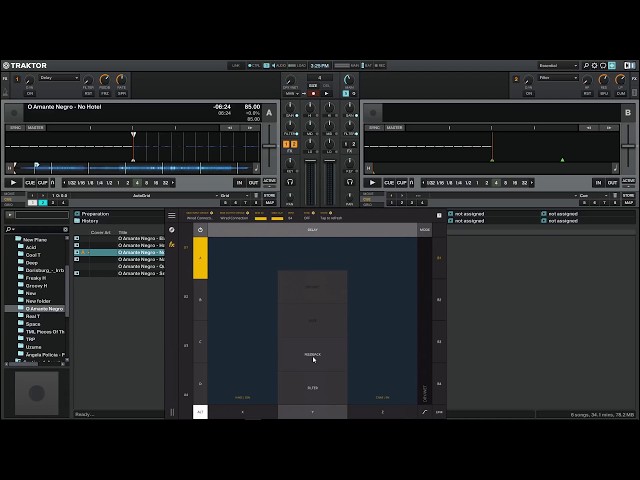This screenshot has width=640, height=480.
Task: Open the AutoGrid cue name dropdown on Deck A
Action: pos(143,196)
